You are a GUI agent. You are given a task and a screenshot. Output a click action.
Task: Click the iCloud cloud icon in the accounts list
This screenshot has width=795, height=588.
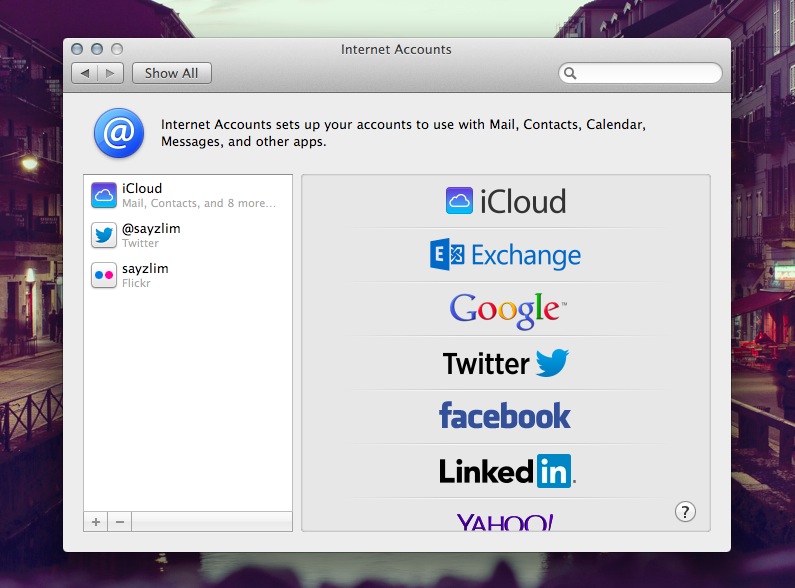104,196
